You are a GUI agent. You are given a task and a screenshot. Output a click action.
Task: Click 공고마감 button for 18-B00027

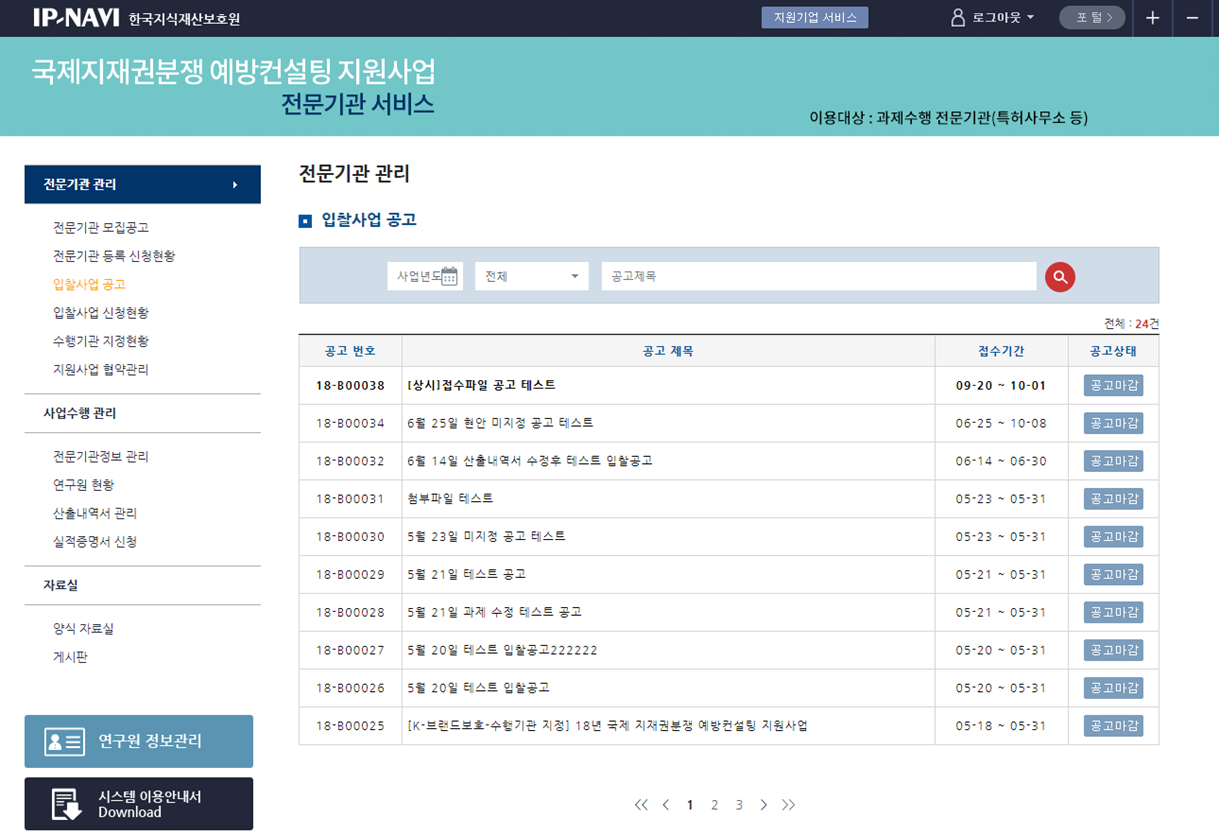pyautogui.click(x=1113, y=650)
